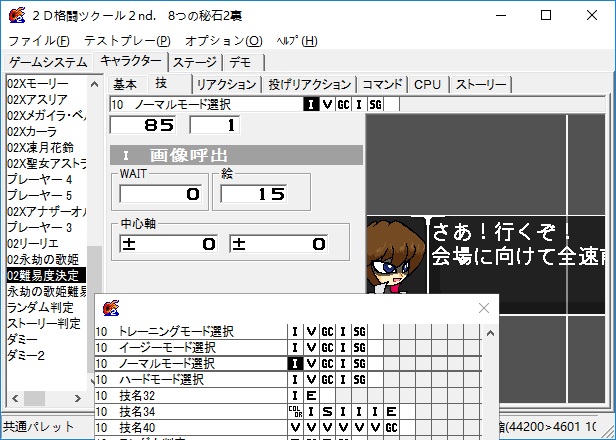Screen dimensions: 616x440
Task: Click the COL OR icon in the 技名34 row
Action: 295,411
